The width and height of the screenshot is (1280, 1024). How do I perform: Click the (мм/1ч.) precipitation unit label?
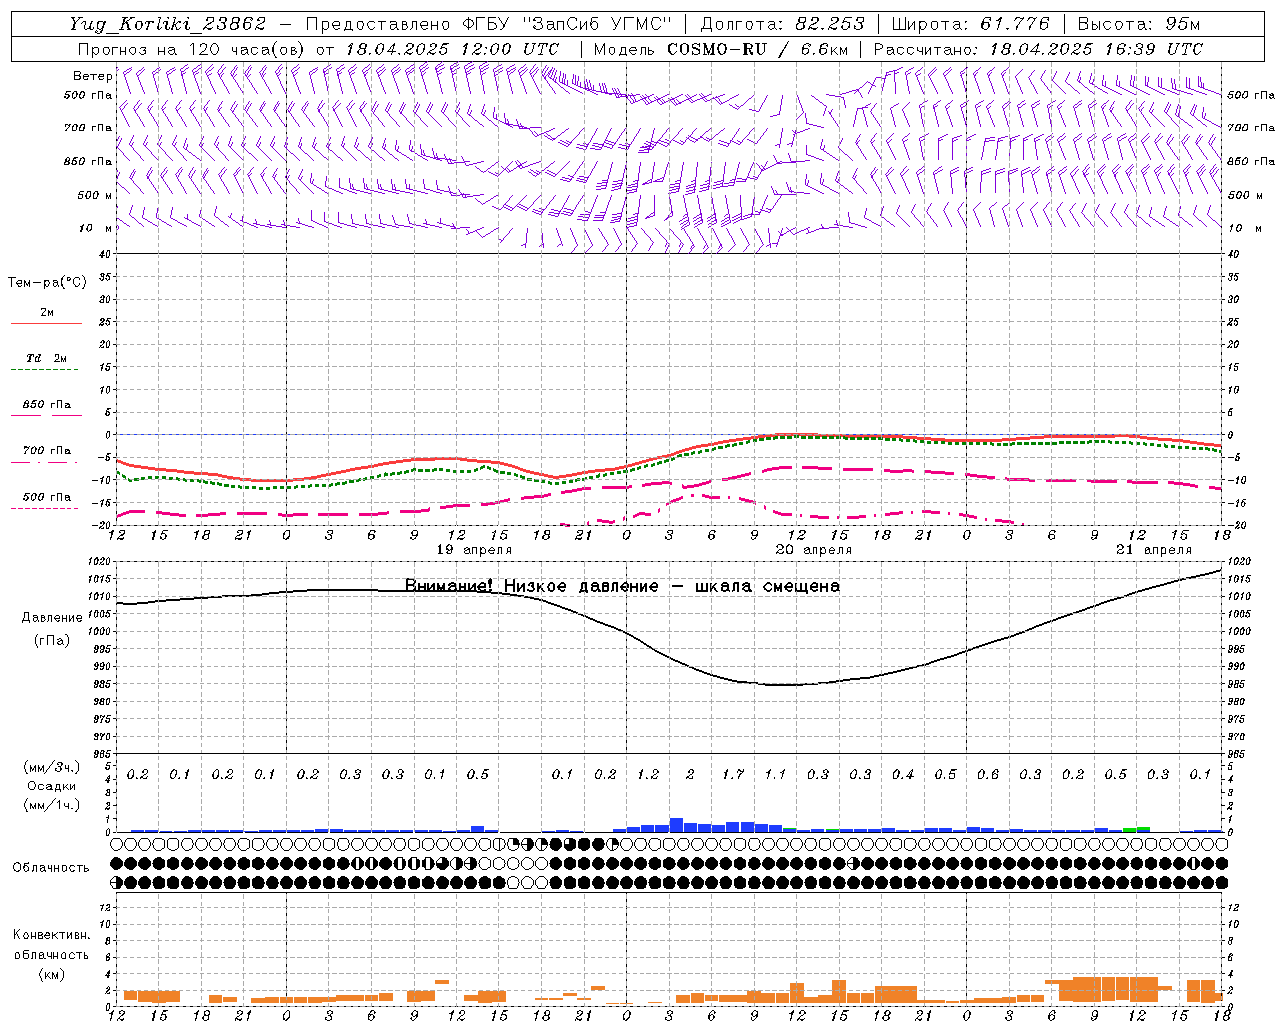point(52,804)
